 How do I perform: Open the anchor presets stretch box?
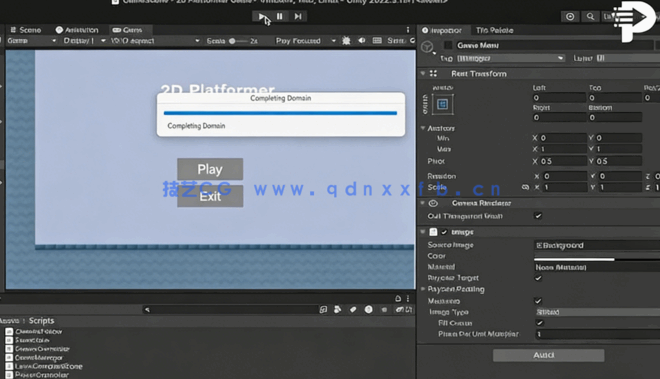pos(442,104)
